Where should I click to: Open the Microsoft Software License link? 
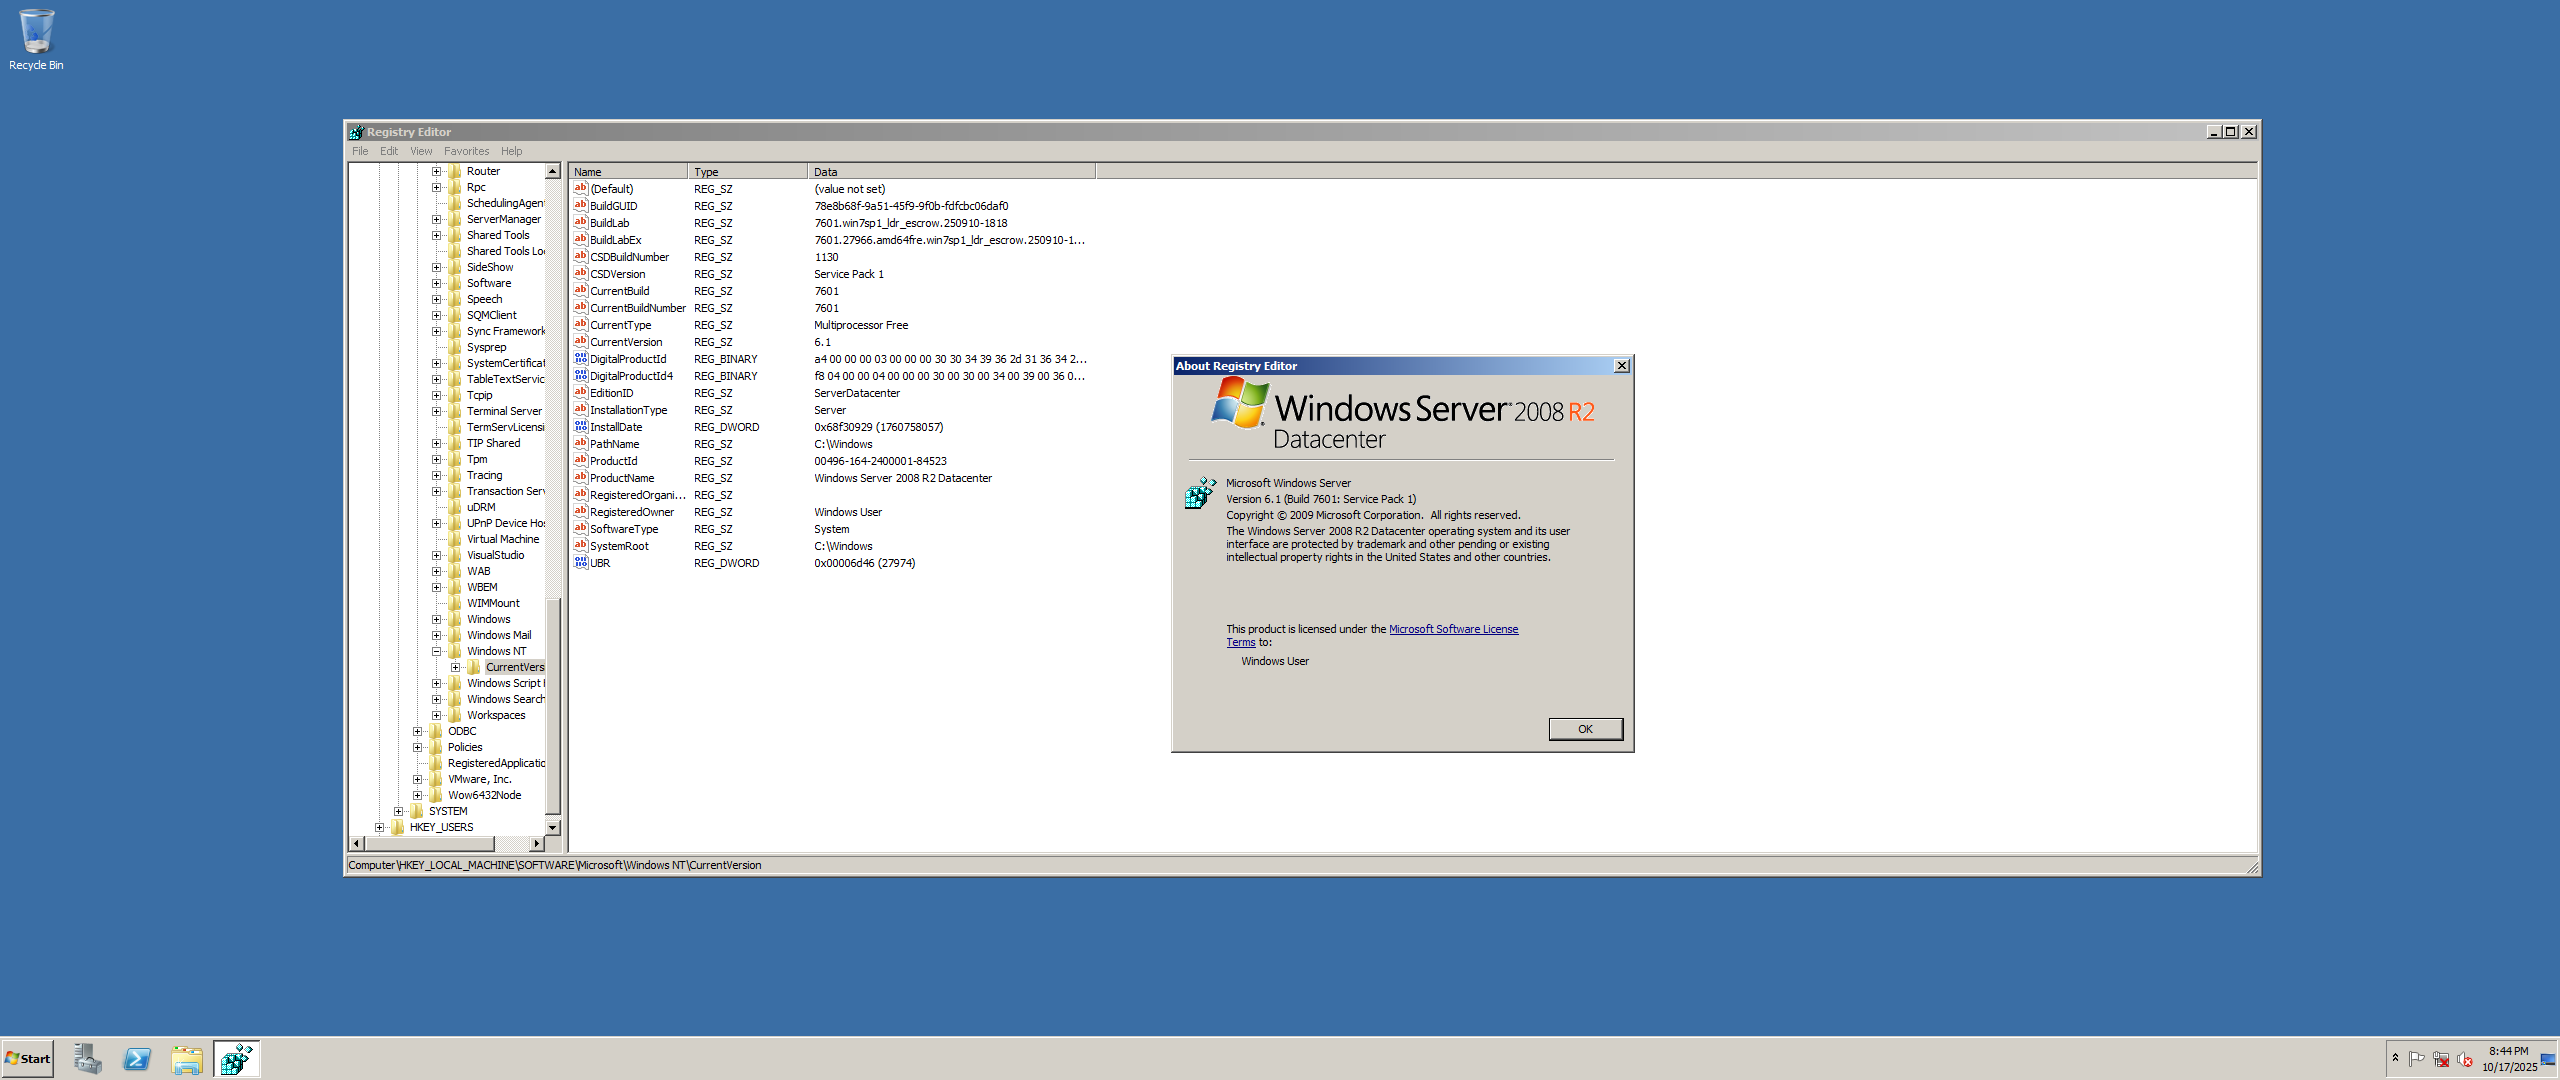[1453, 629]
